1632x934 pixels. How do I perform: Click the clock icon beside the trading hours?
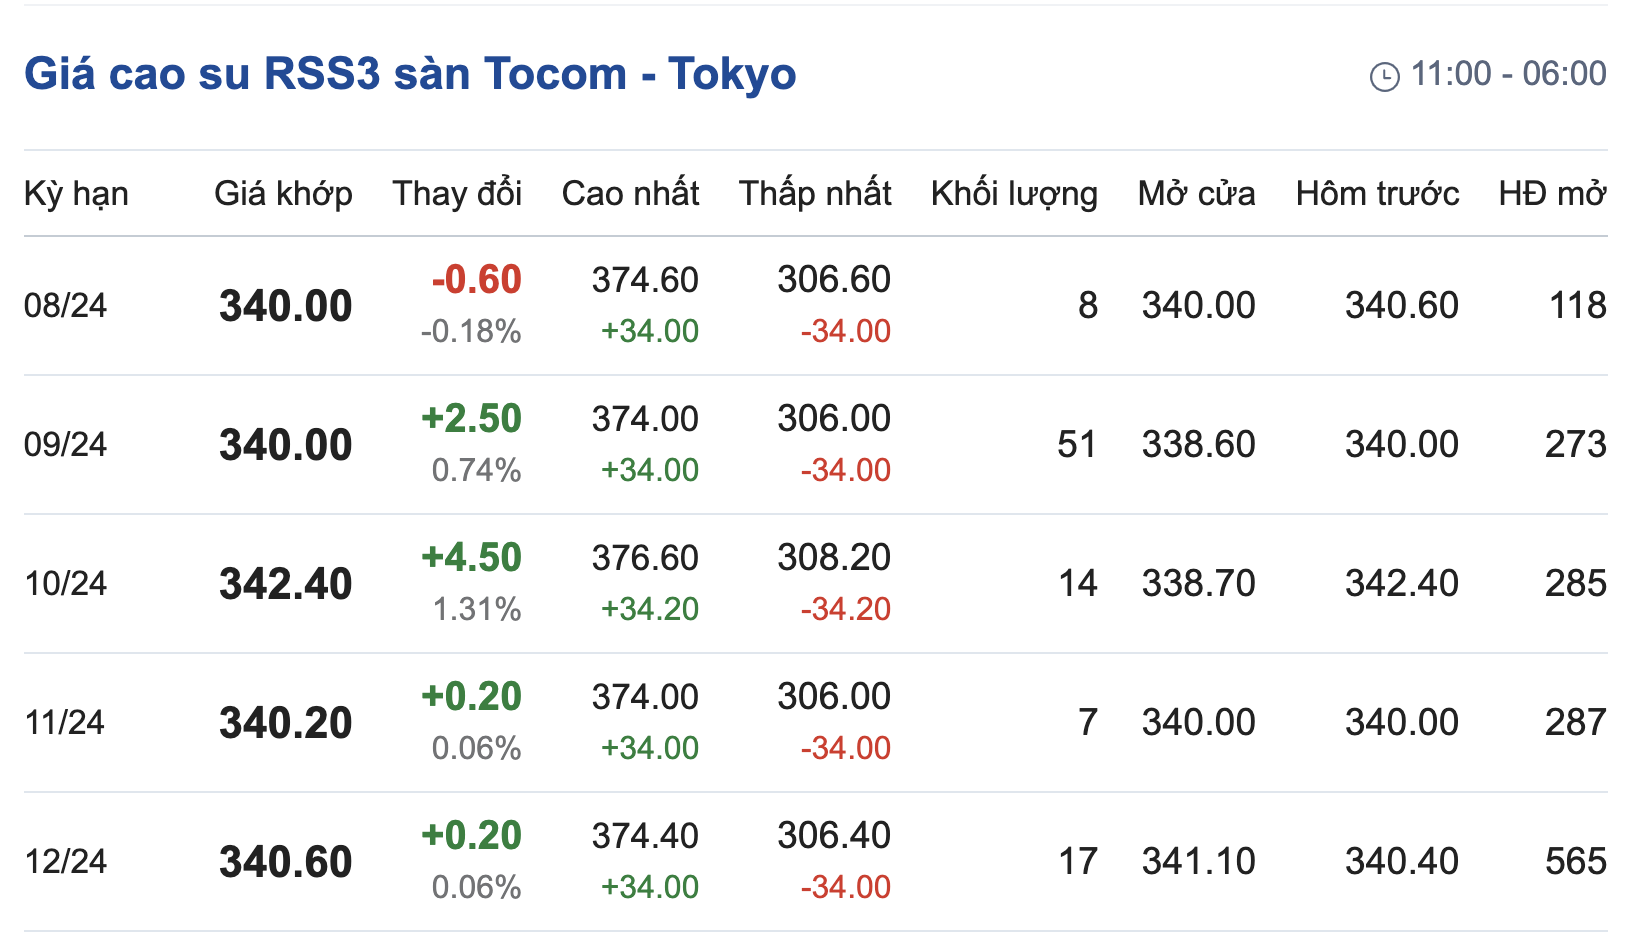tap(1385, 76)
